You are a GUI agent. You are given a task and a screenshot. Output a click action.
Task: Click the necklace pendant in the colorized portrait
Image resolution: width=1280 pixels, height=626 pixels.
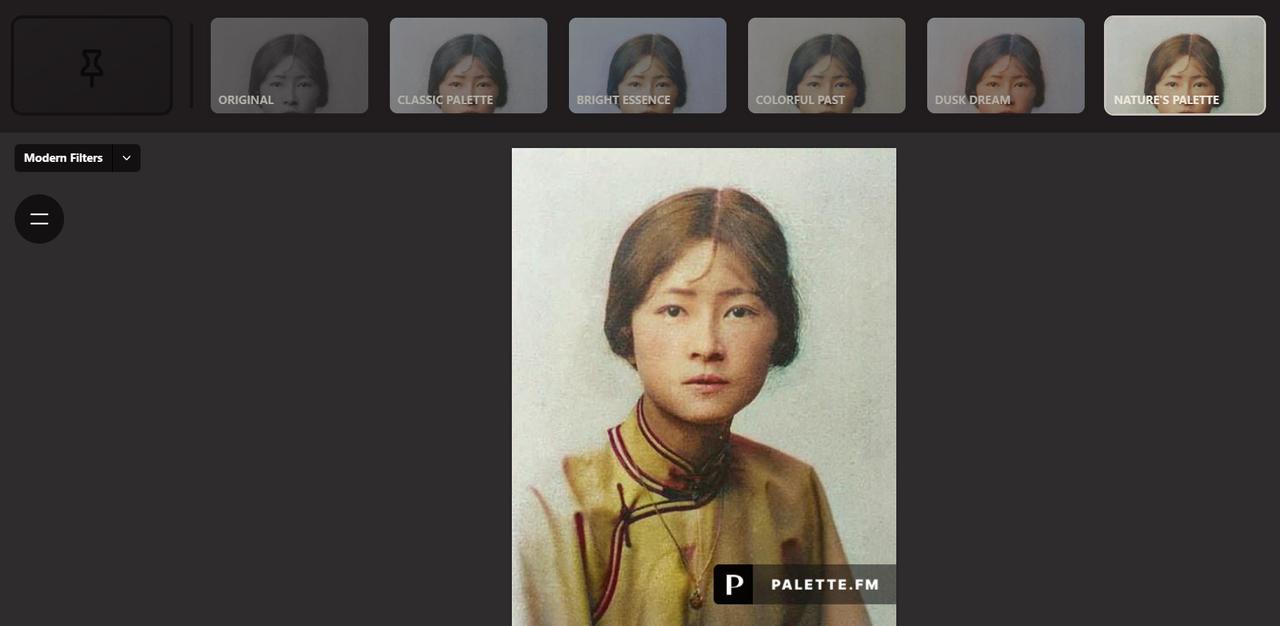695,598
